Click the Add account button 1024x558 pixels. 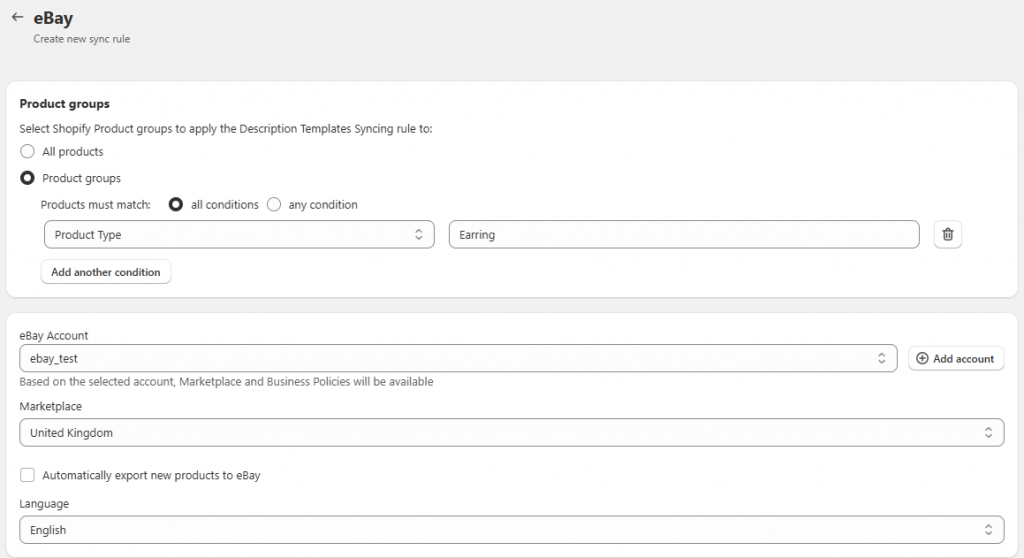click(x=955, y=358)
